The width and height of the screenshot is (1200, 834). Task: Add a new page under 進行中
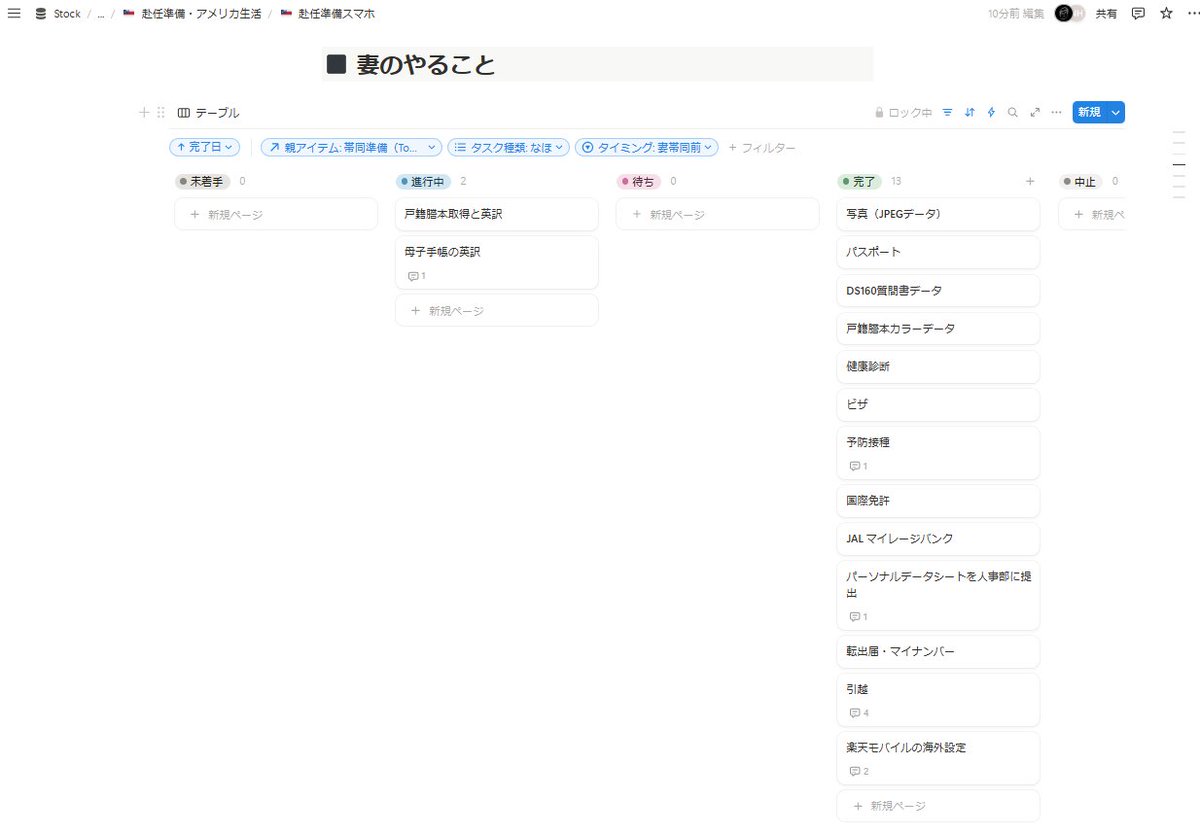(x=497, y=310)
